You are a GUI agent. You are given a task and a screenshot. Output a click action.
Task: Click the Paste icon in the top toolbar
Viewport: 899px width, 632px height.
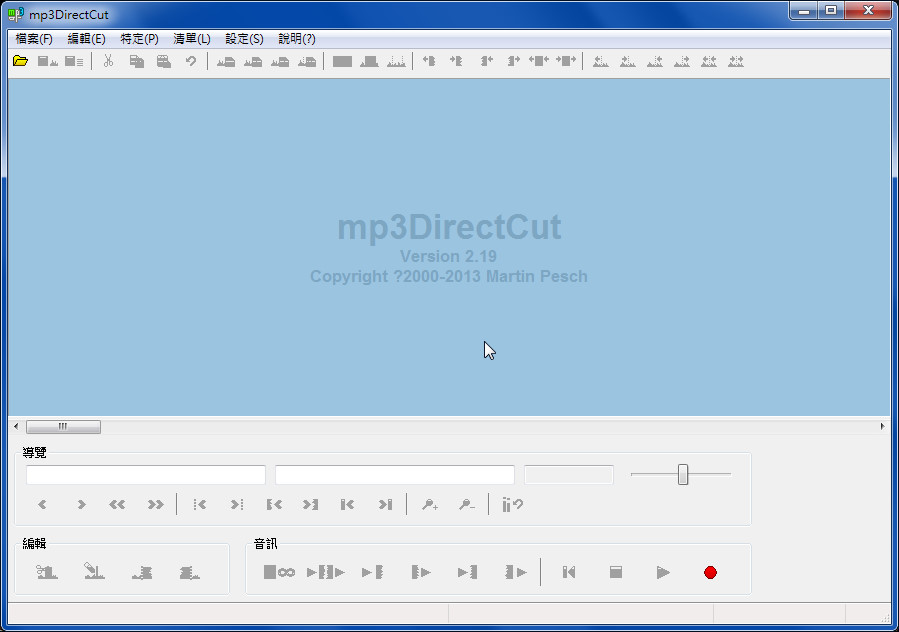tap(164, 61)
